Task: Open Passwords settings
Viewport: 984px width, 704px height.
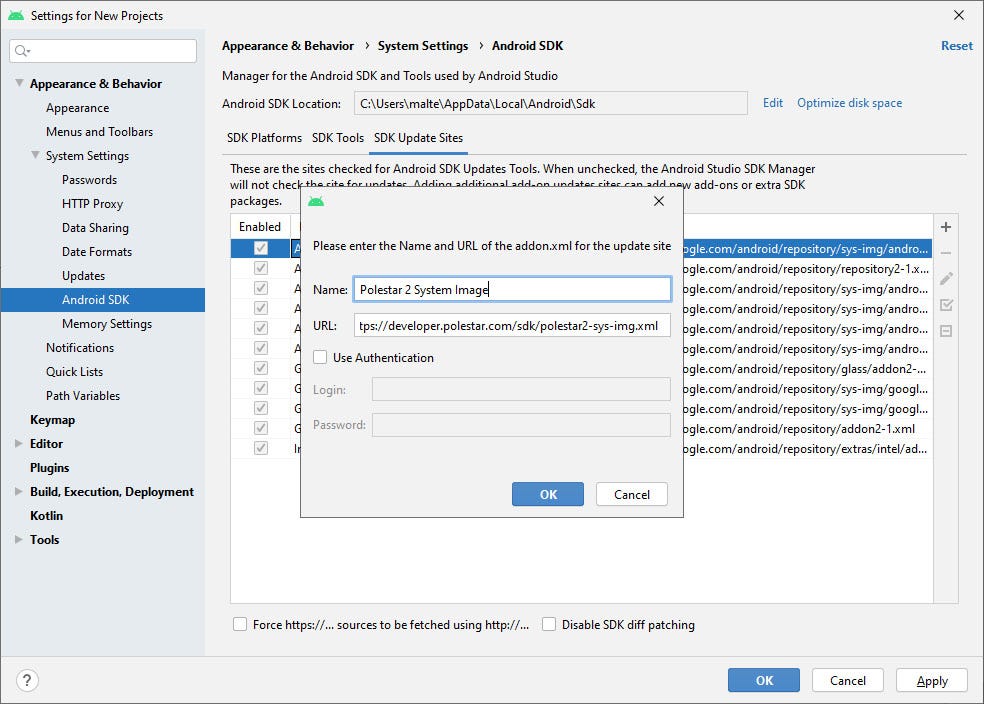Action: [89, 179]
